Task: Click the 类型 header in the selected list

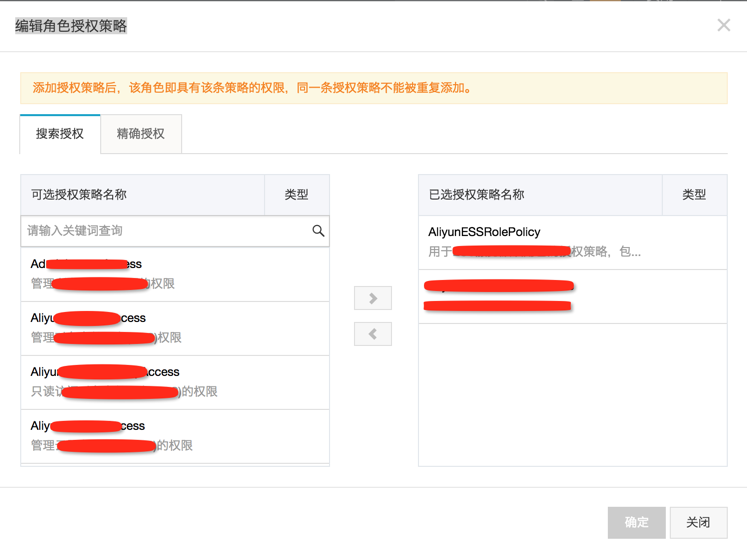Action: tap(695, 195)
